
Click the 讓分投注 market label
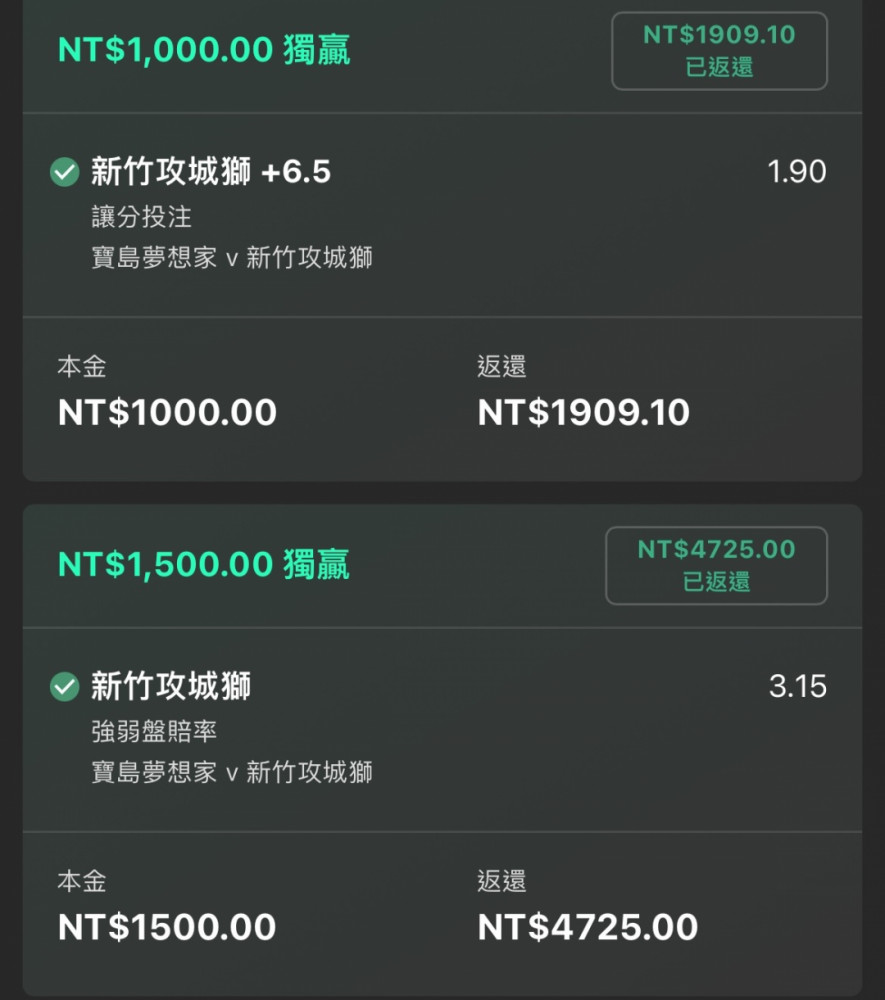[x=142, y=217]
